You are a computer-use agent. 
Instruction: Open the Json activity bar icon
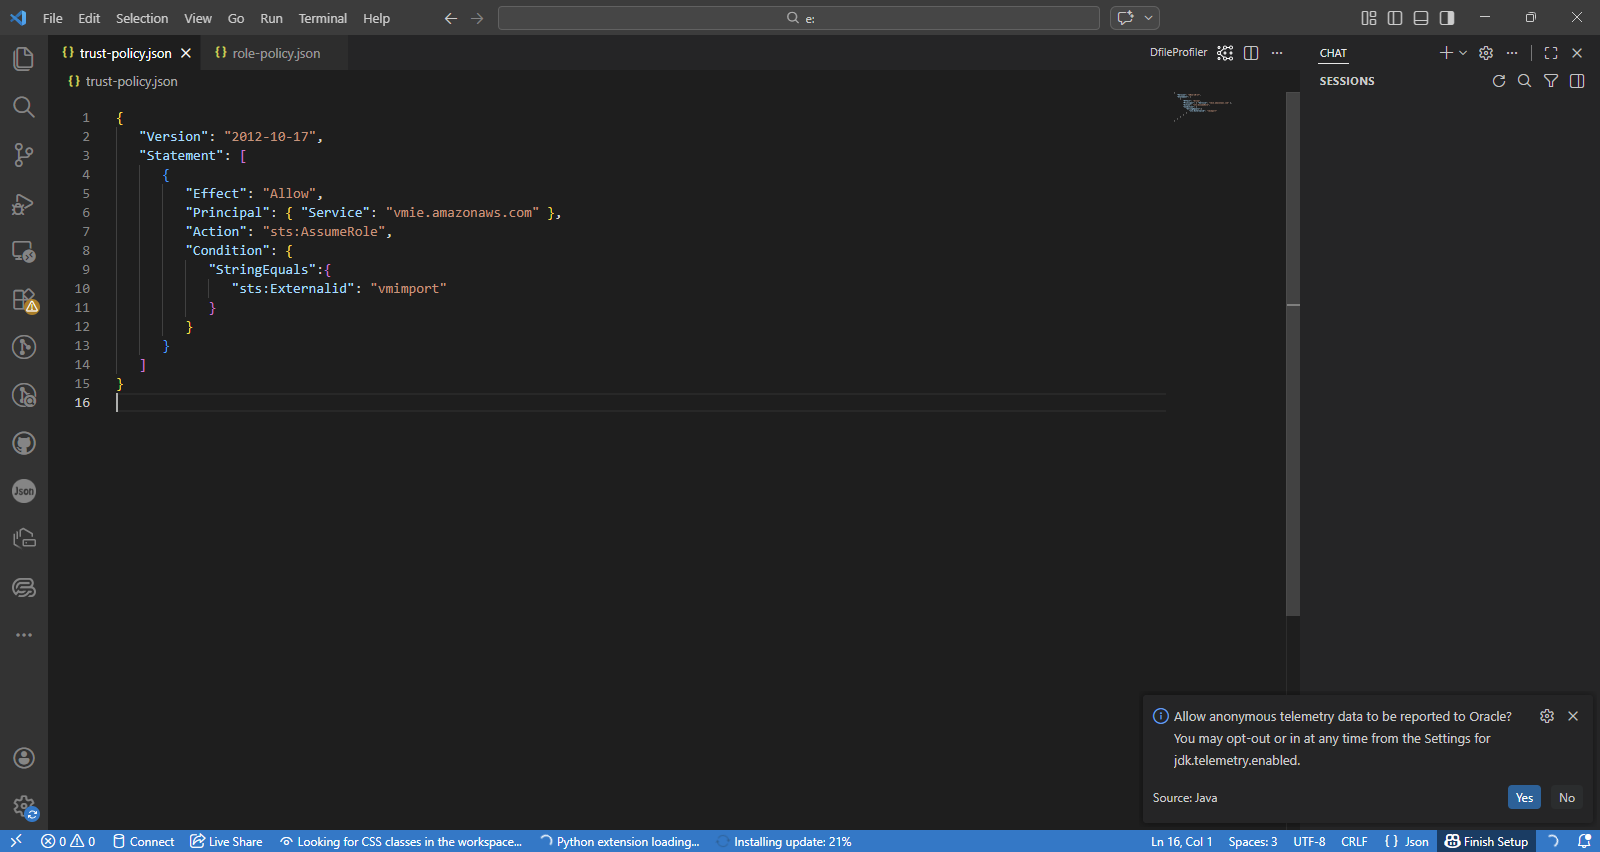24,491
